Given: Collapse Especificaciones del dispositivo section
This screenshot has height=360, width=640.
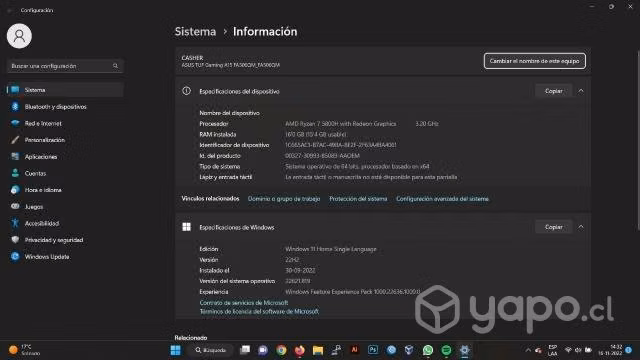Looking at the screenshot, I should coord(581,91).
